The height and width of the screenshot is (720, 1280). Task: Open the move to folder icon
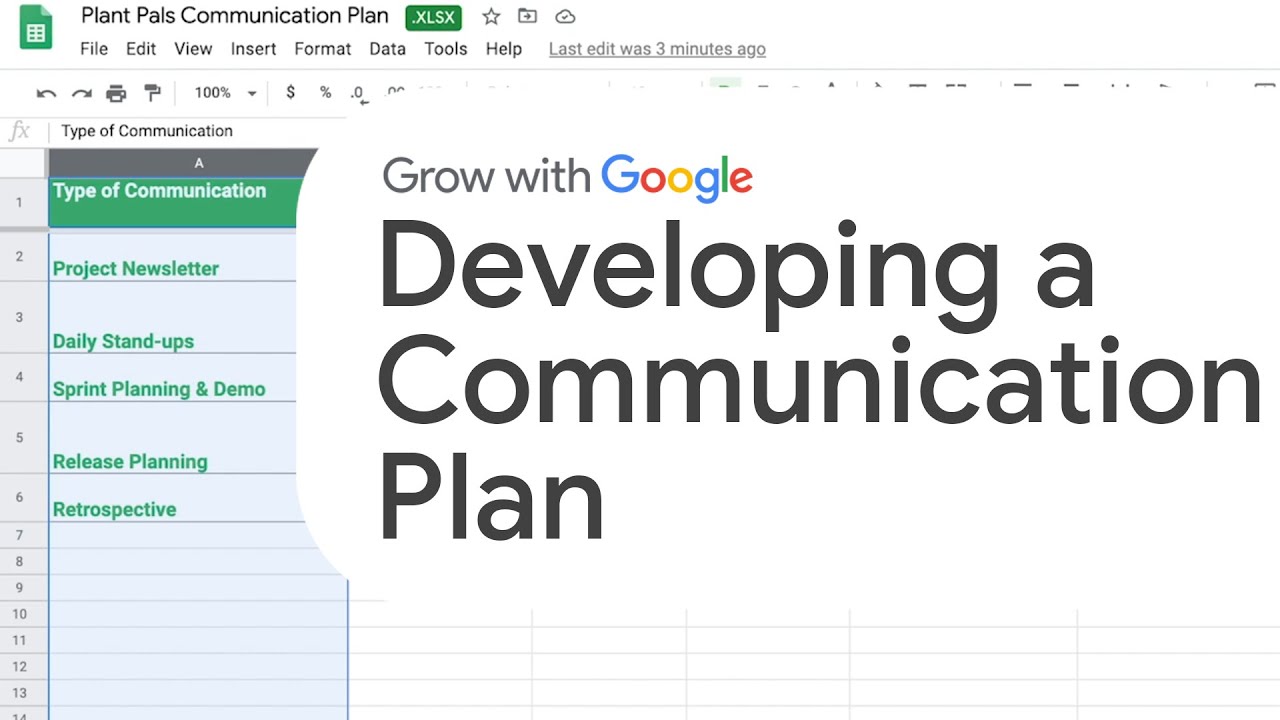coord(527,16)
